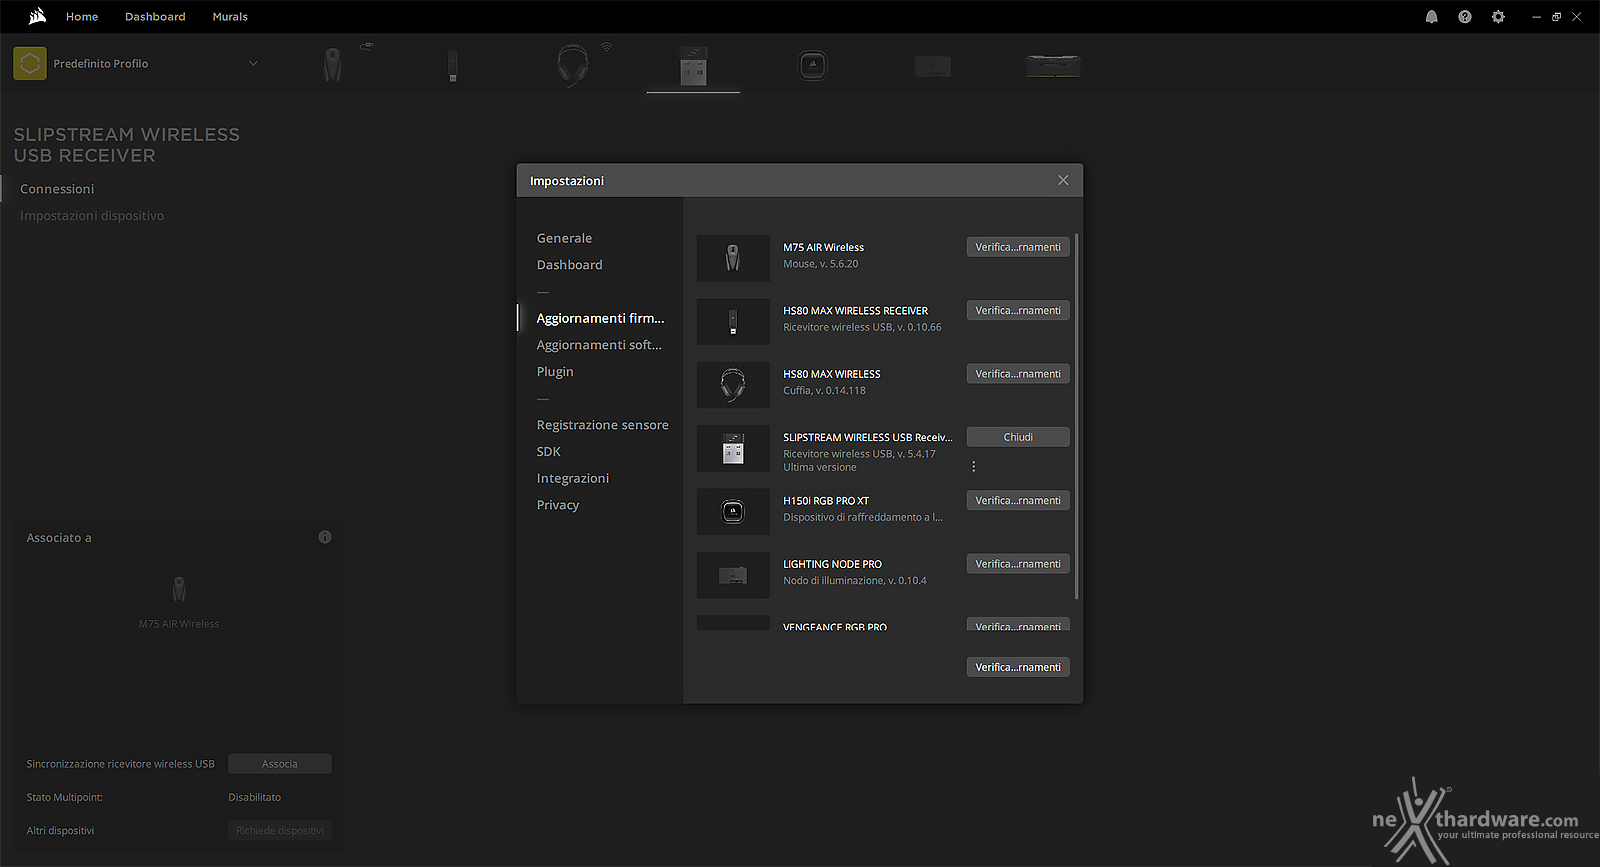Select the M75 AIR mouse device icon in top bar

[333, 65]
